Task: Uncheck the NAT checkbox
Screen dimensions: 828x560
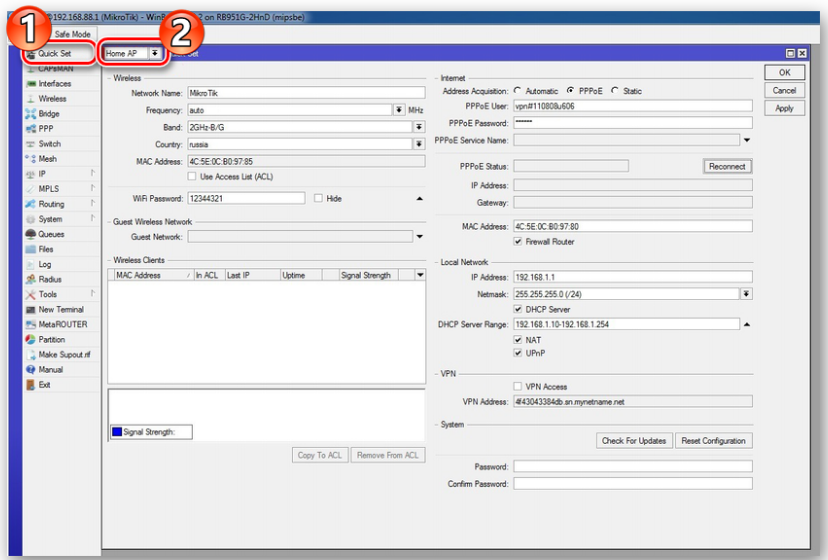Action: coord(518,340)
